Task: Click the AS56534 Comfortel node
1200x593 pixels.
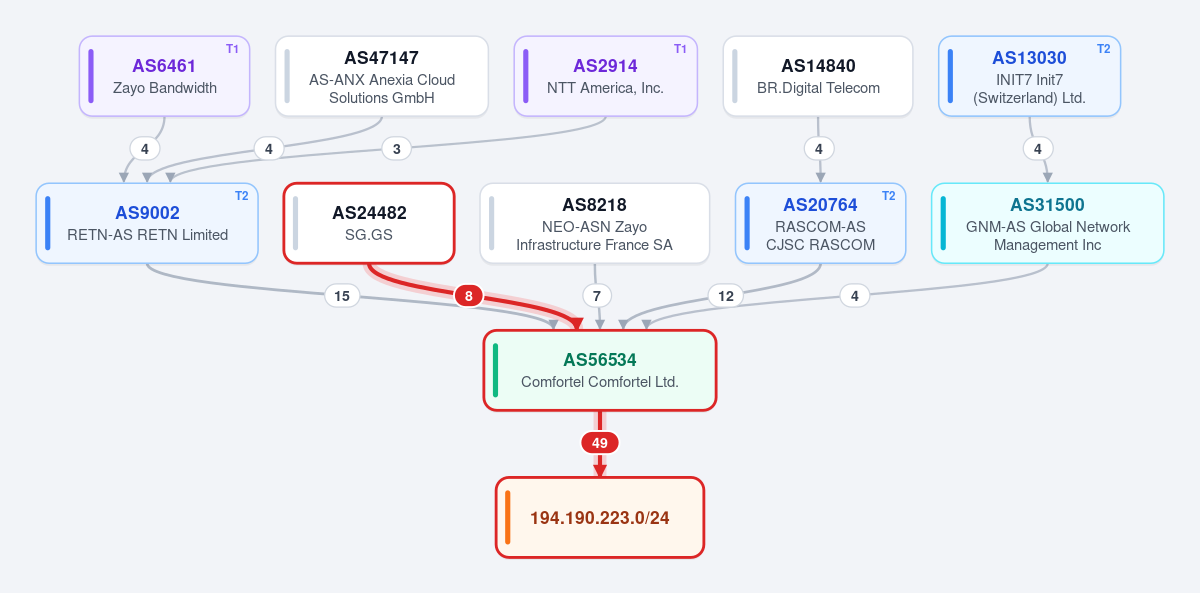Action: coord(600,370)
